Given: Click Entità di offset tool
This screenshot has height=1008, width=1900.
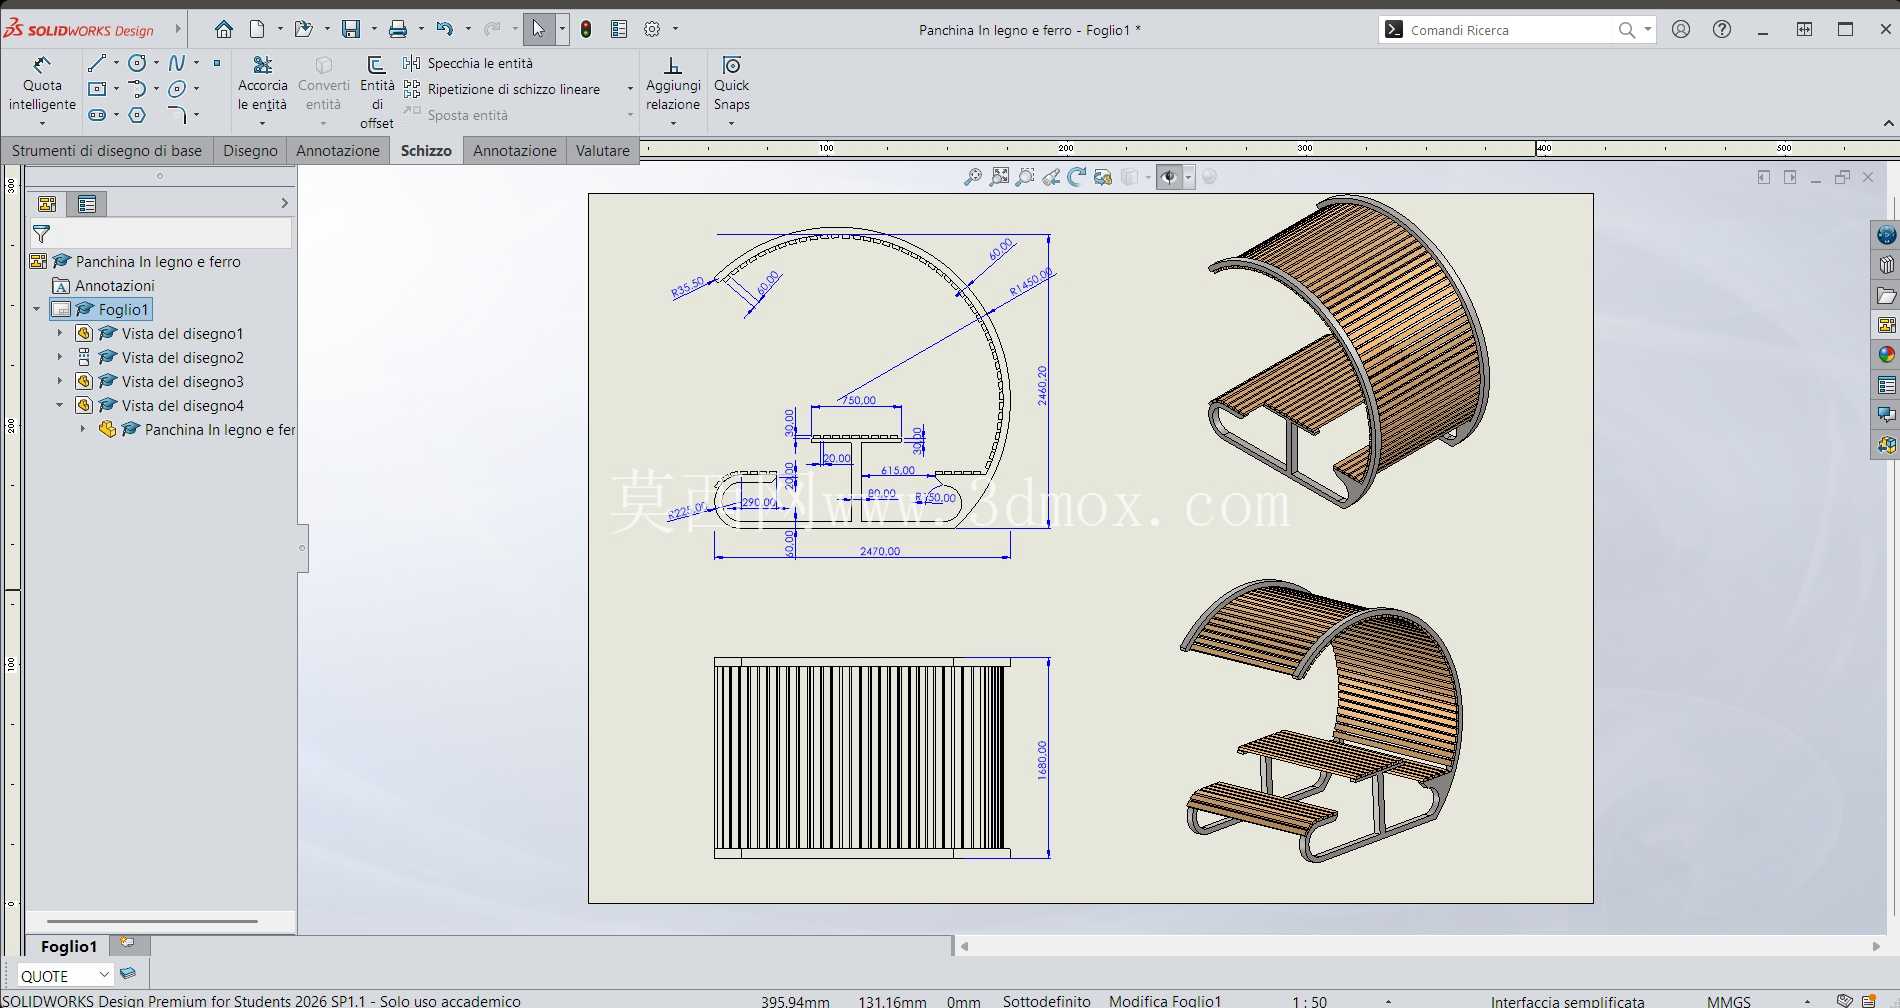Looking at the screenshot, I should [377, 92].
